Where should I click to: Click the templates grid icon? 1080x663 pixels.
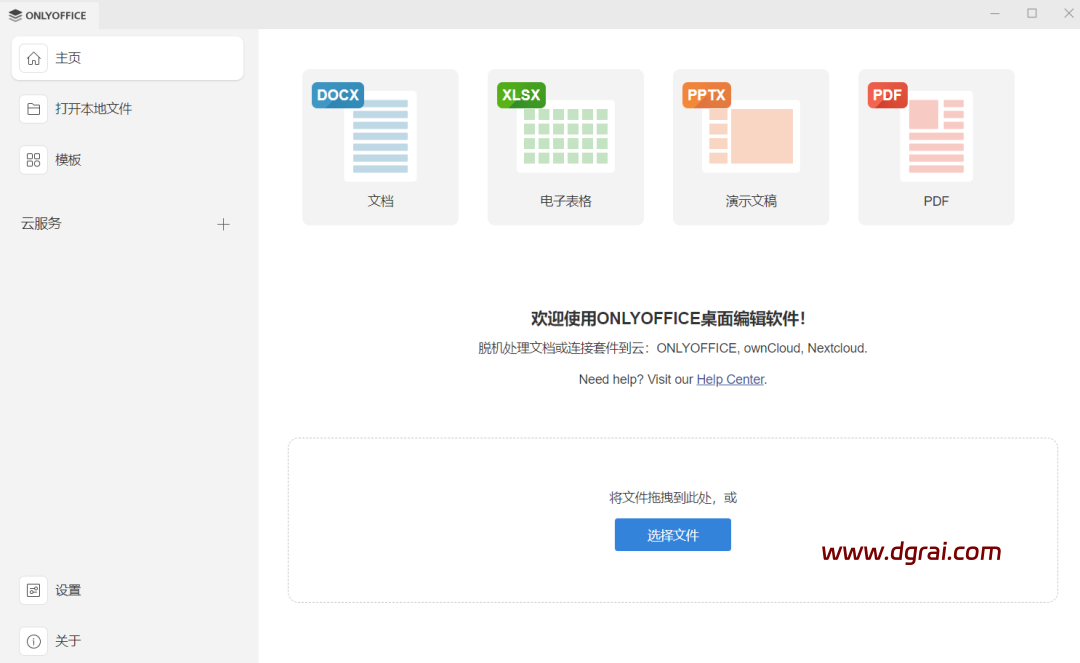click(34, 160)
